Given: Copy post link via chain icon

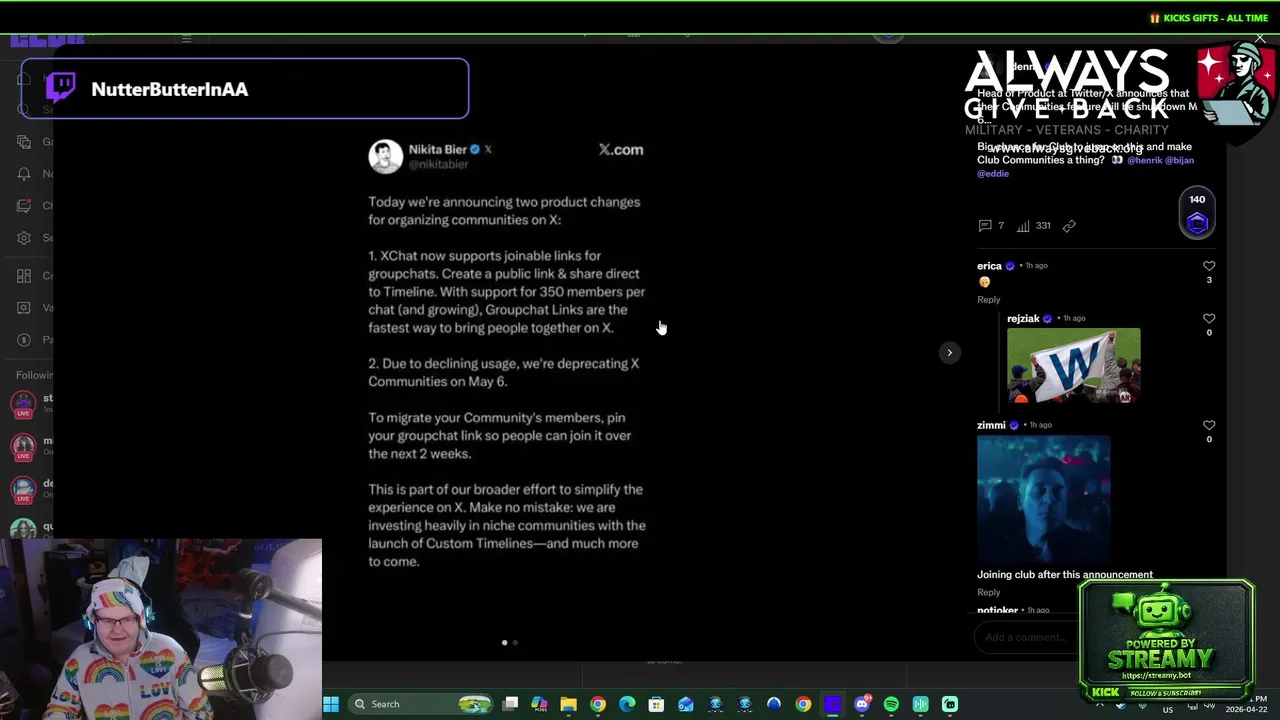Looking at the screenshot, I should pos(1069,226).
